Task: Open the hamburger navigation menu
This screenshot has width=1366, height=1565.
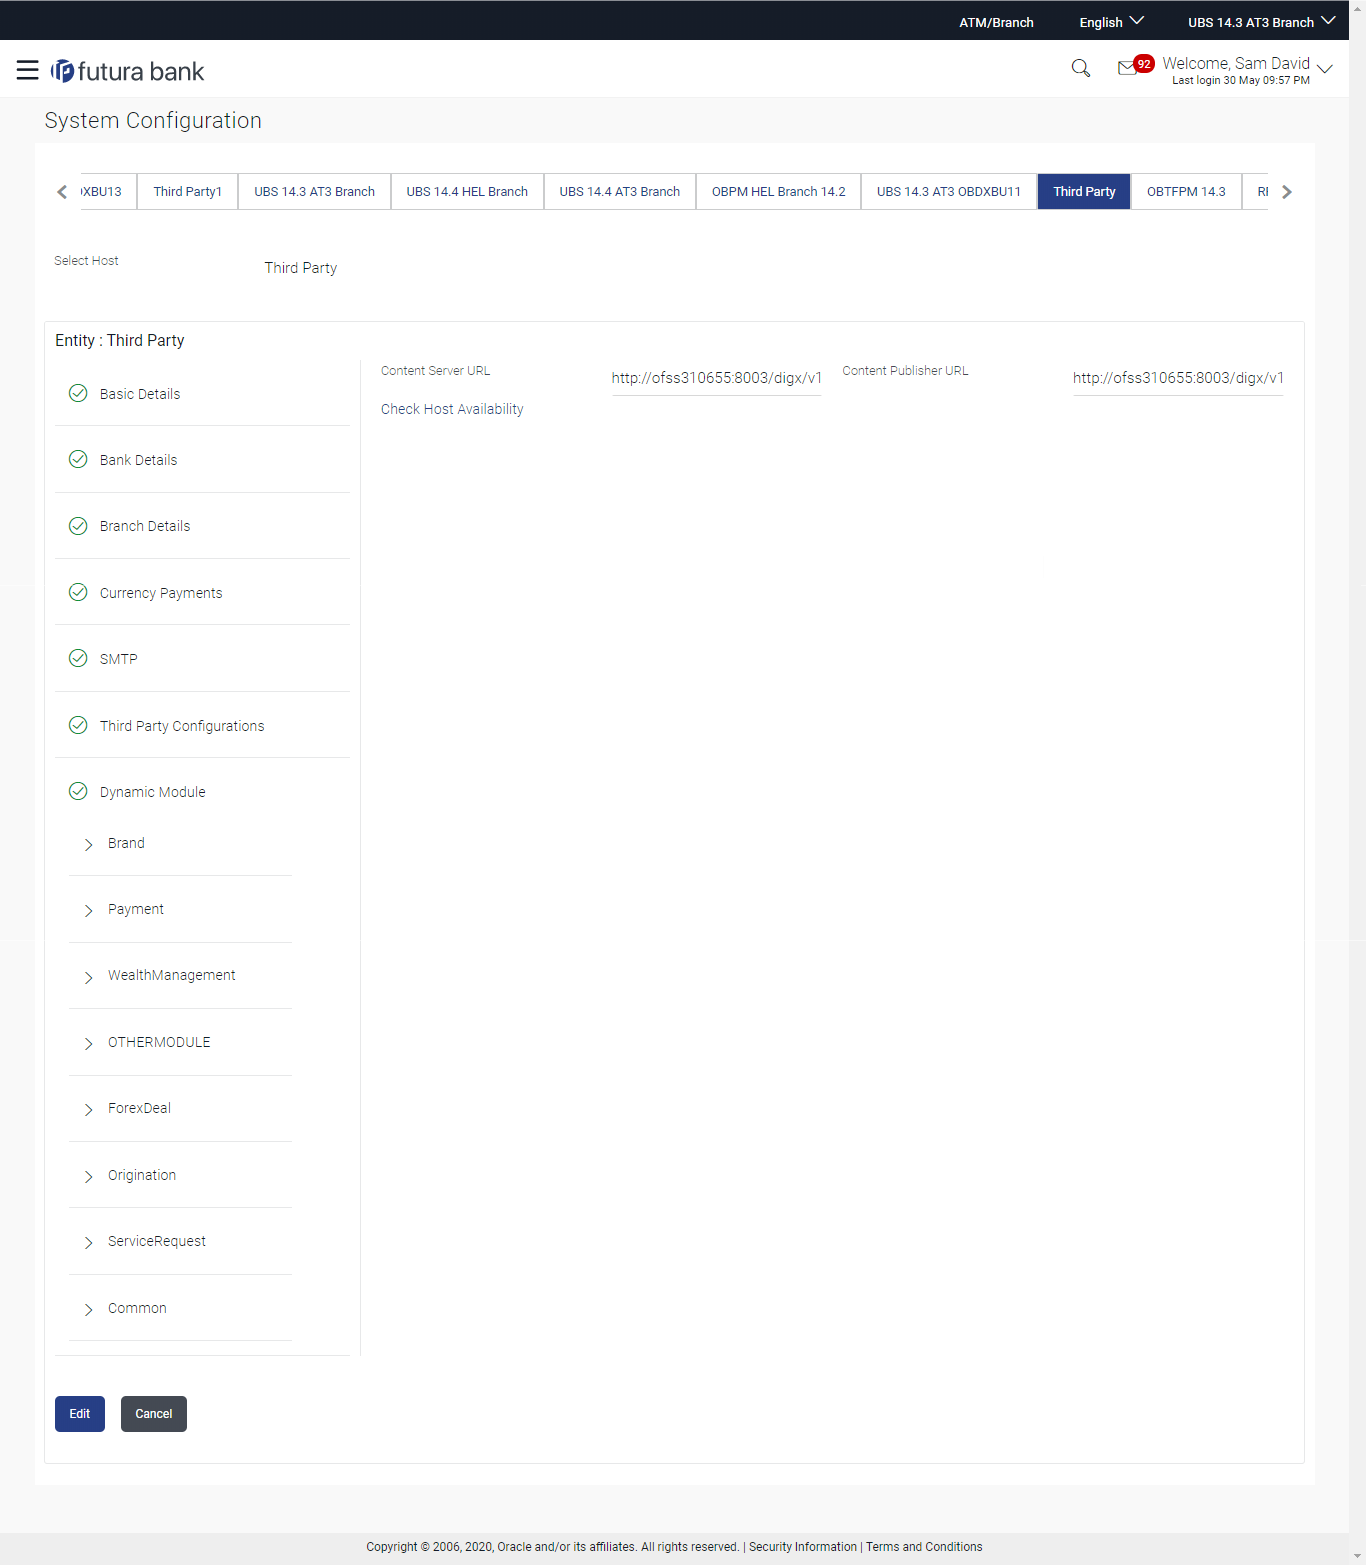Action: click(x=28, y=70)
